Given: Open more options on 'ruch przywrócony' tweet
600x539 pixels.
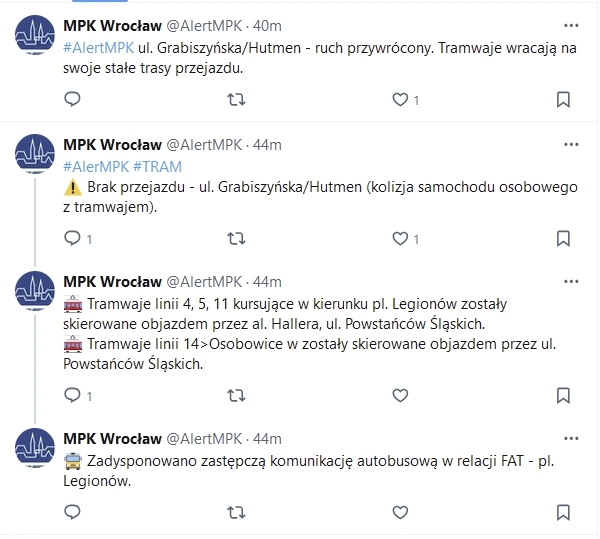Looking at the screenshot, I should coord(571,25).
